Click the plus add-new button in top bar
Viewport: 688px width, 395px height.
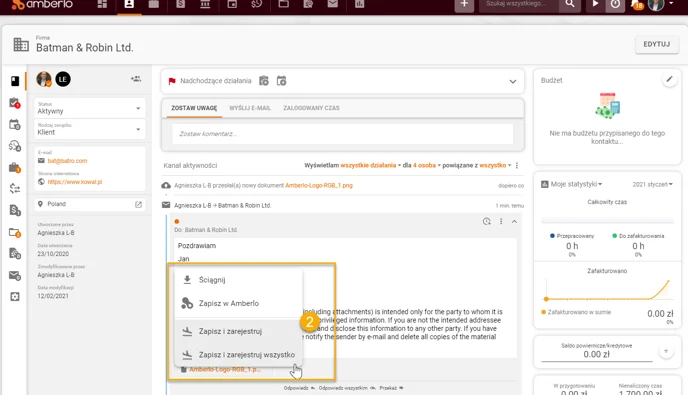[464, 4]
